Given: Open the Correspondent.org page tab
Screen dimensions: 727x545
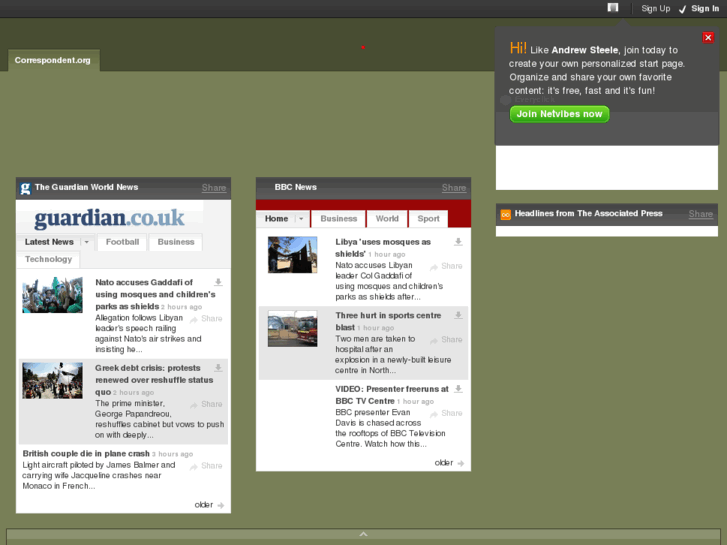Looking at the screenshot, I should click(53, 60).
